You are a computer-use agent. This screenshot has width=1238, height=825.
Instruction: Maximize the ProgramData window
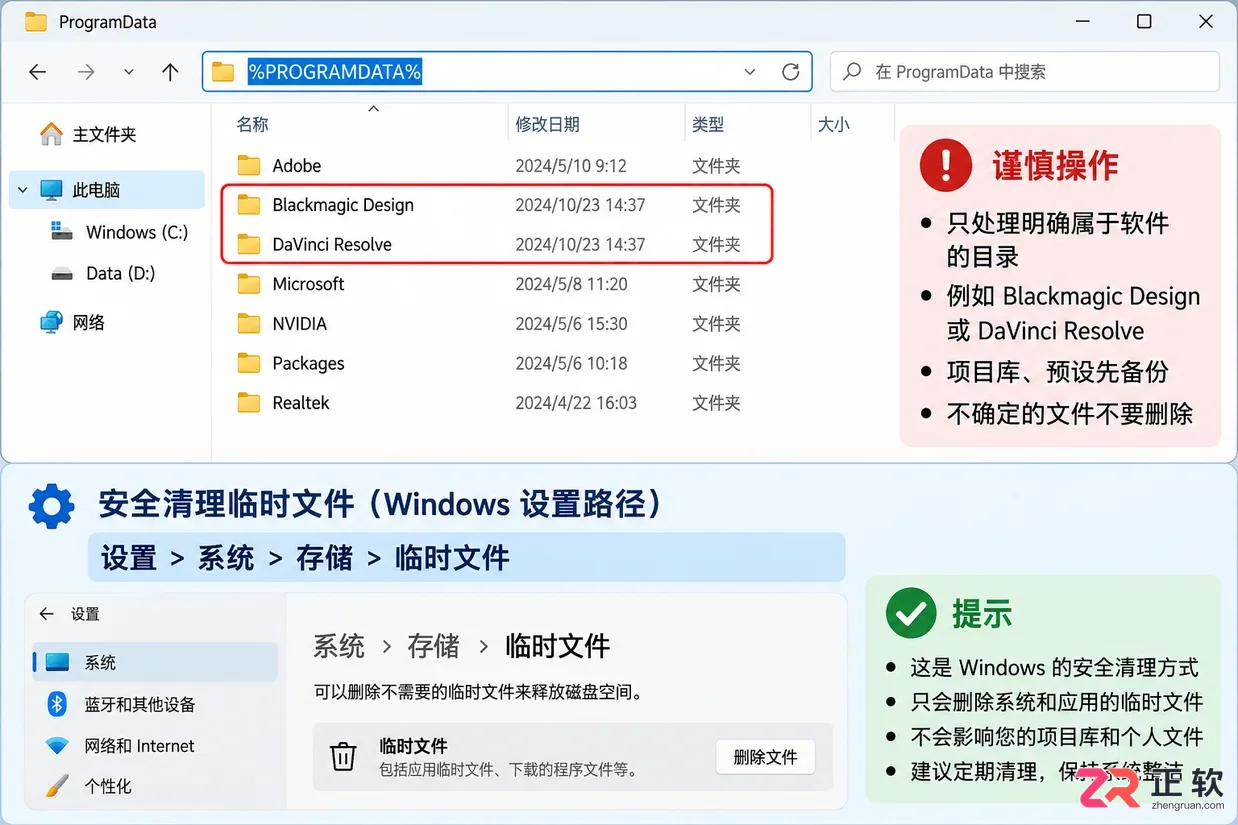point(1144,21)
